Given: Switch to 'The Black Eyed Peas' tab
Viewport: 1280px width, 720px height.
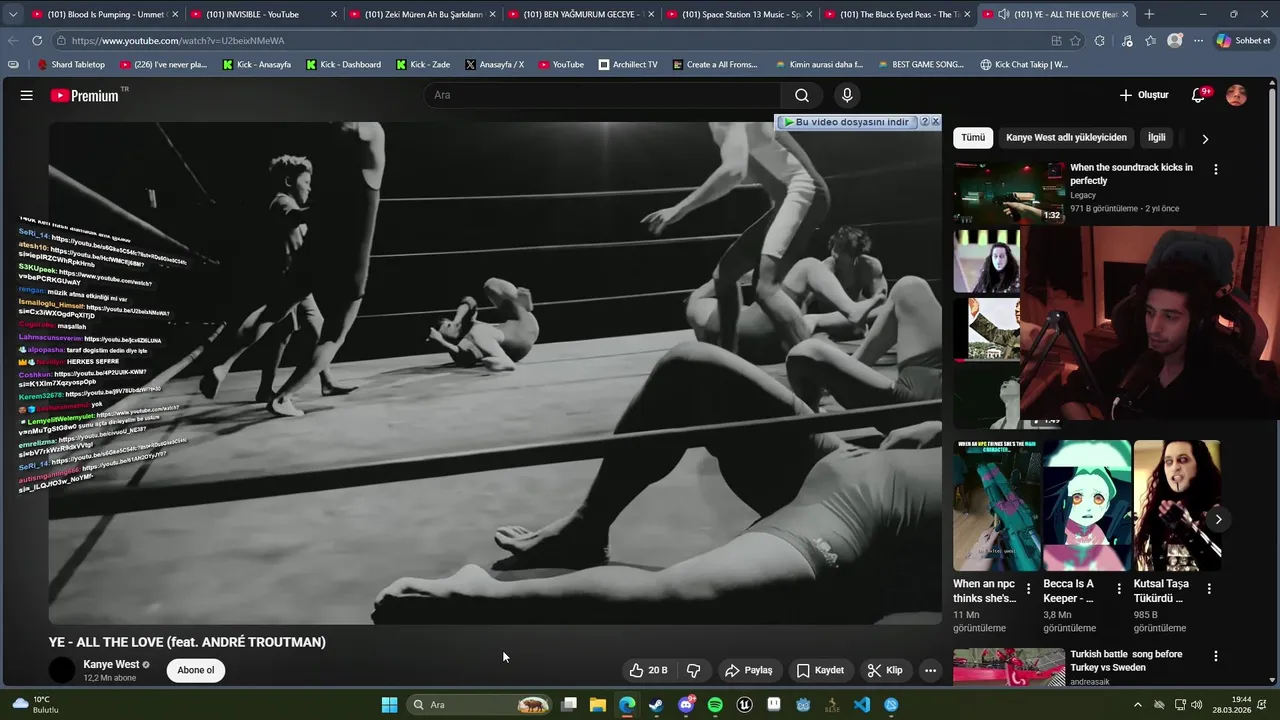Looking at the screenshot, I should click(896, 14).
